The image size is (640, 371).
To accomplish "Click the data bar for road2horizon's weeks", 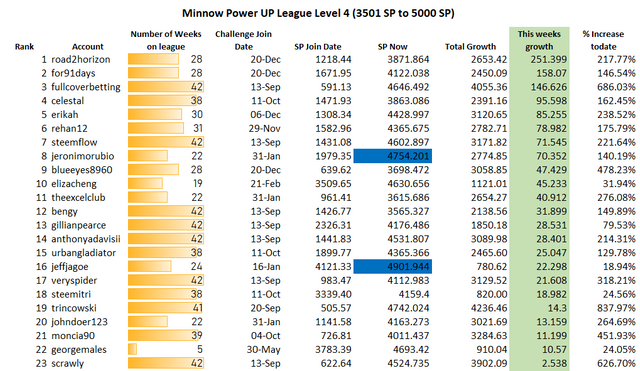I will point(153,59).
